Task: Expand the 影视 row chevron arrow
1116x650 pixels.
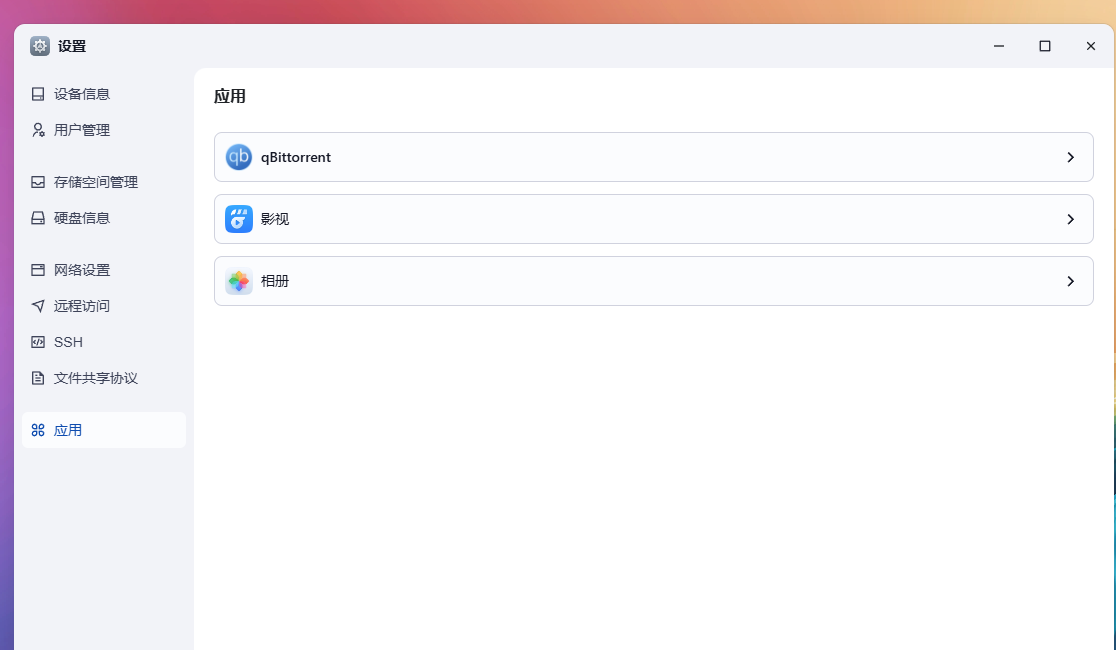Action: (1070, 219)
